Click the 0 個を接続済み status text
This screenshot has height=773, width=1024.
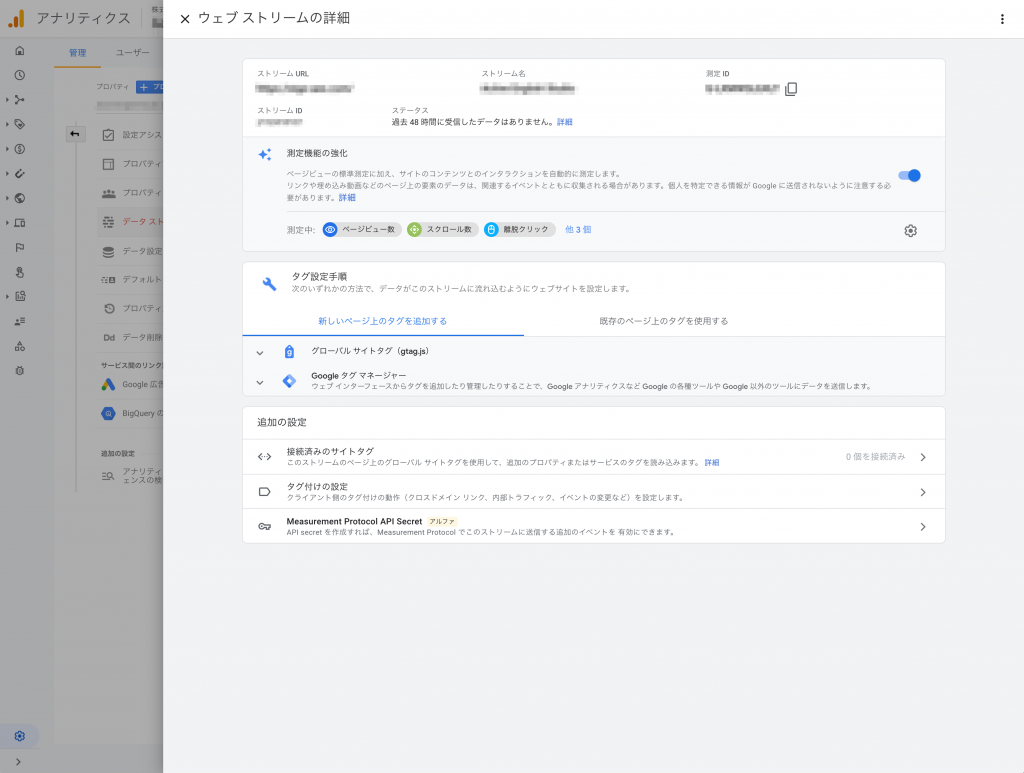(875, 457)
